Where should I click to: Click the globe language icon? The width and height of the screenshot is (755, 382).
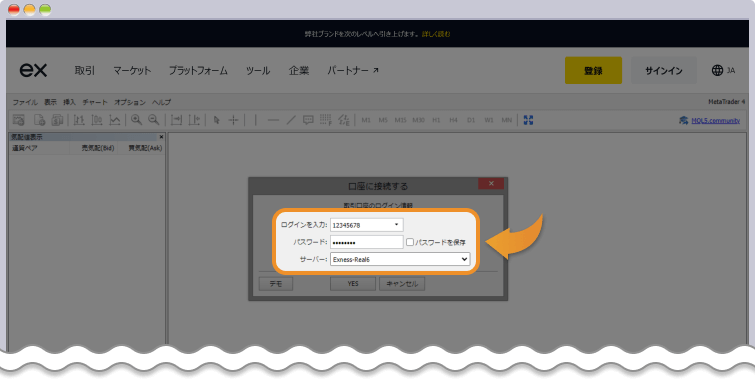(717, 70)
